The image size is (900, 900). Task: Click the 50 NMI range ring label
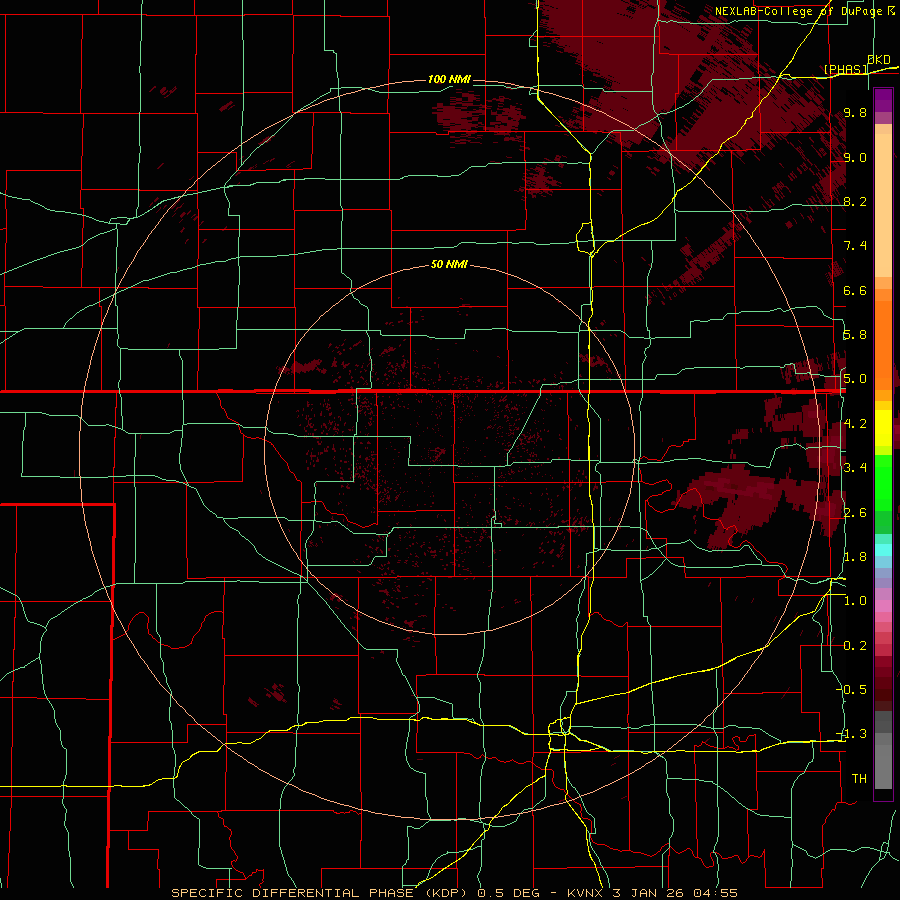(x=449, y=265)
